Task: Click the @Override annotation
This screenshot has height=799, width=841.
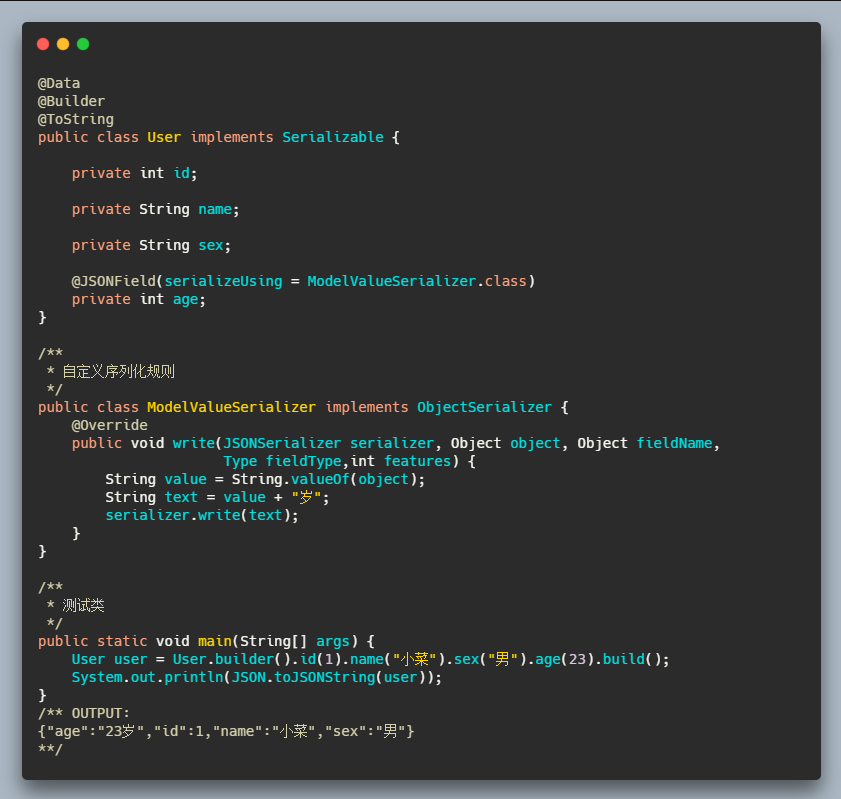Action: 109,425
